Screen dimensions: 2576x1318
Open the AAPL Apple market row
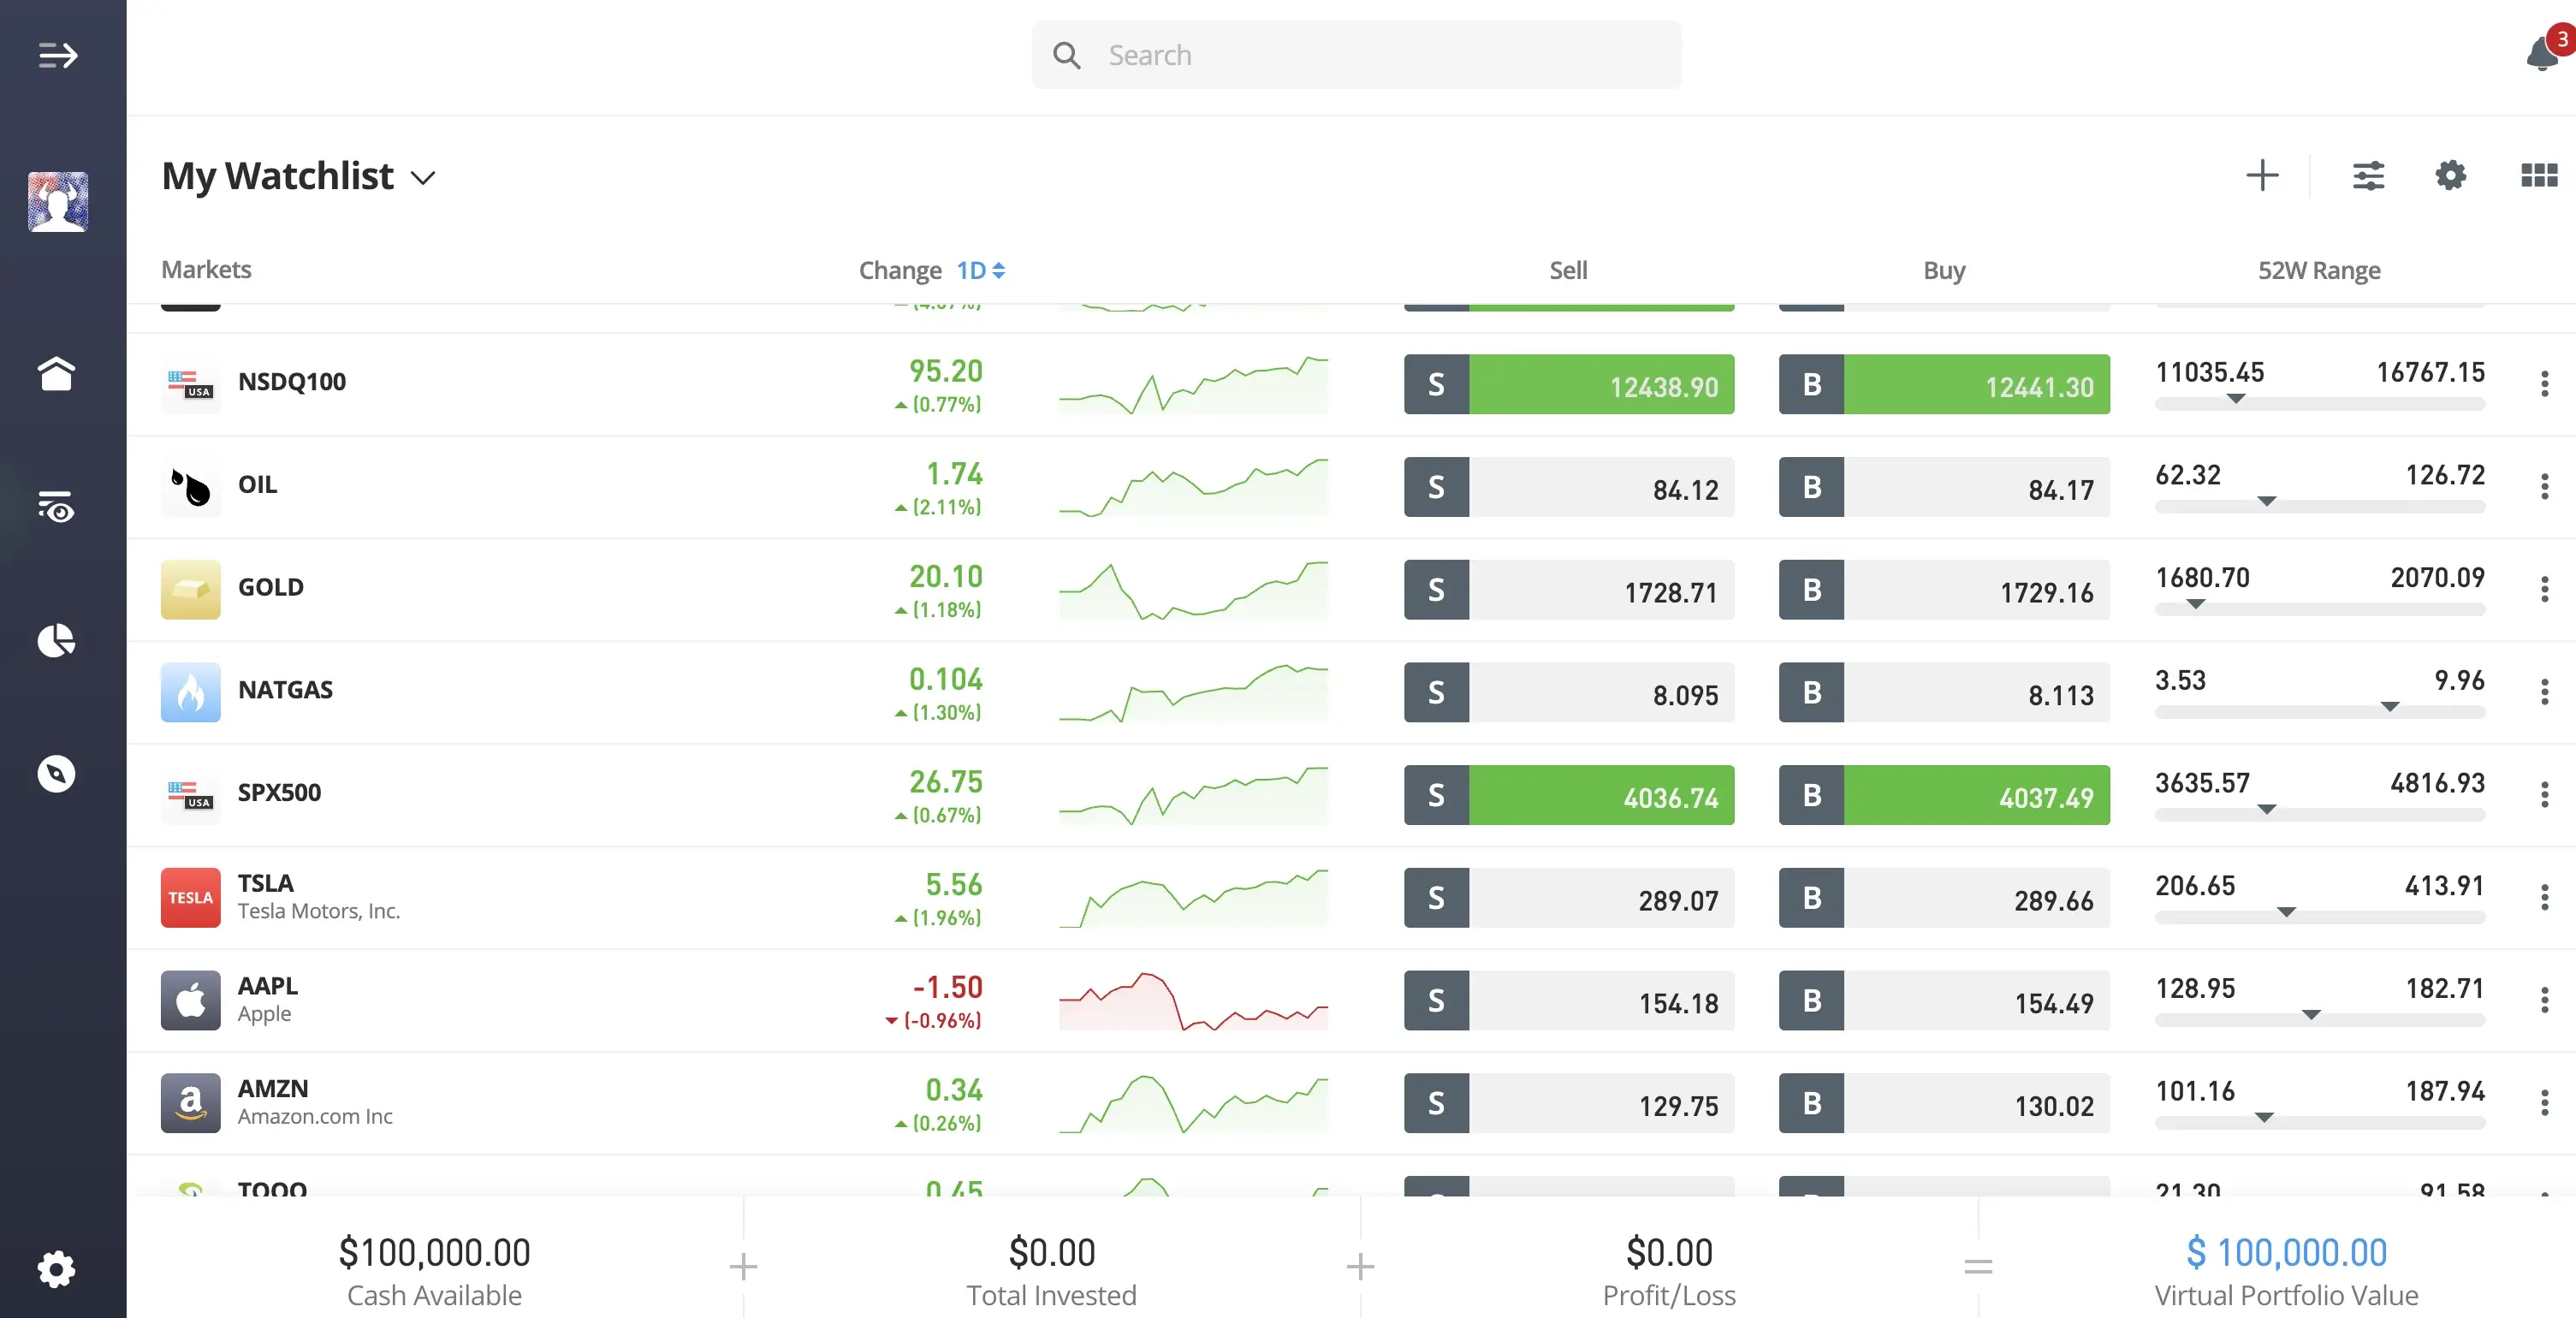tap(267, 999)
